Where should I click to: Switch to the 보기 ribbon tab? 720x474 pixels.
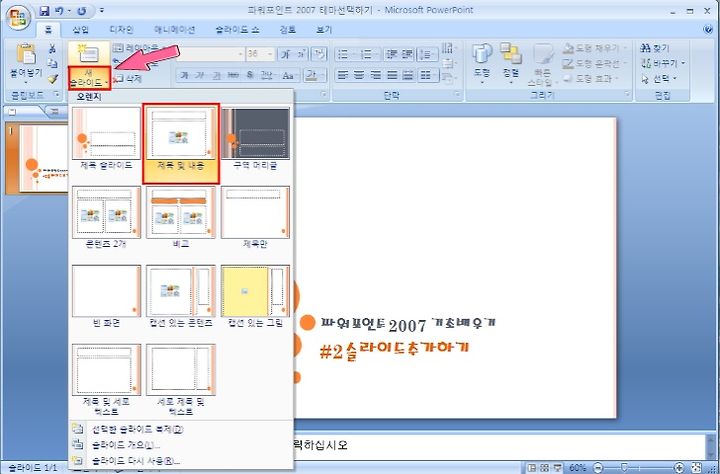click(x=324, y=30)
